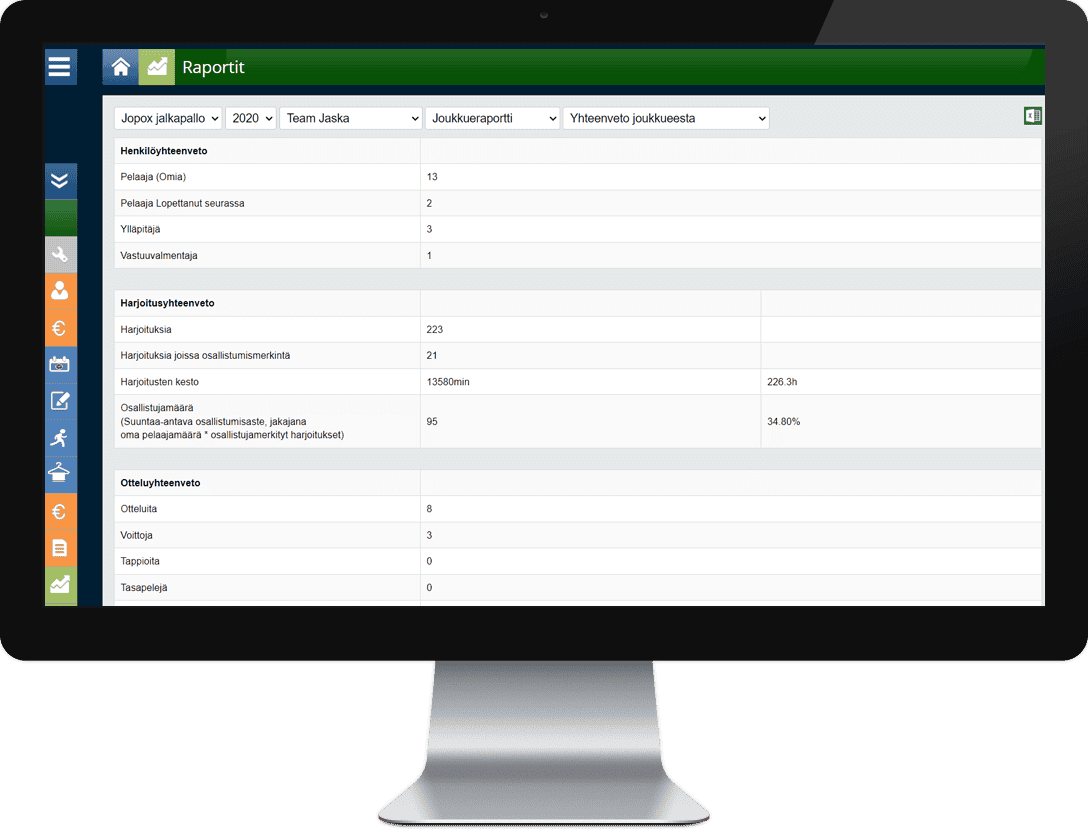The height and width of the screenshot is (829, 1088).
Task: Click the Harjoitusten kesto table row
Action: 577,382
